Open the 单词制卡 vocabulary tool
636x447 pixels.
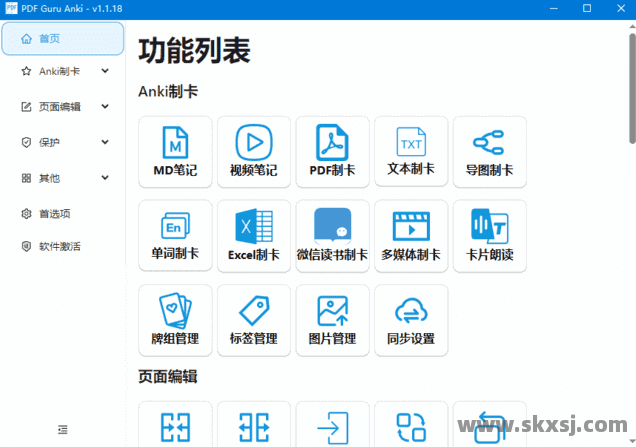coord(175,236)
